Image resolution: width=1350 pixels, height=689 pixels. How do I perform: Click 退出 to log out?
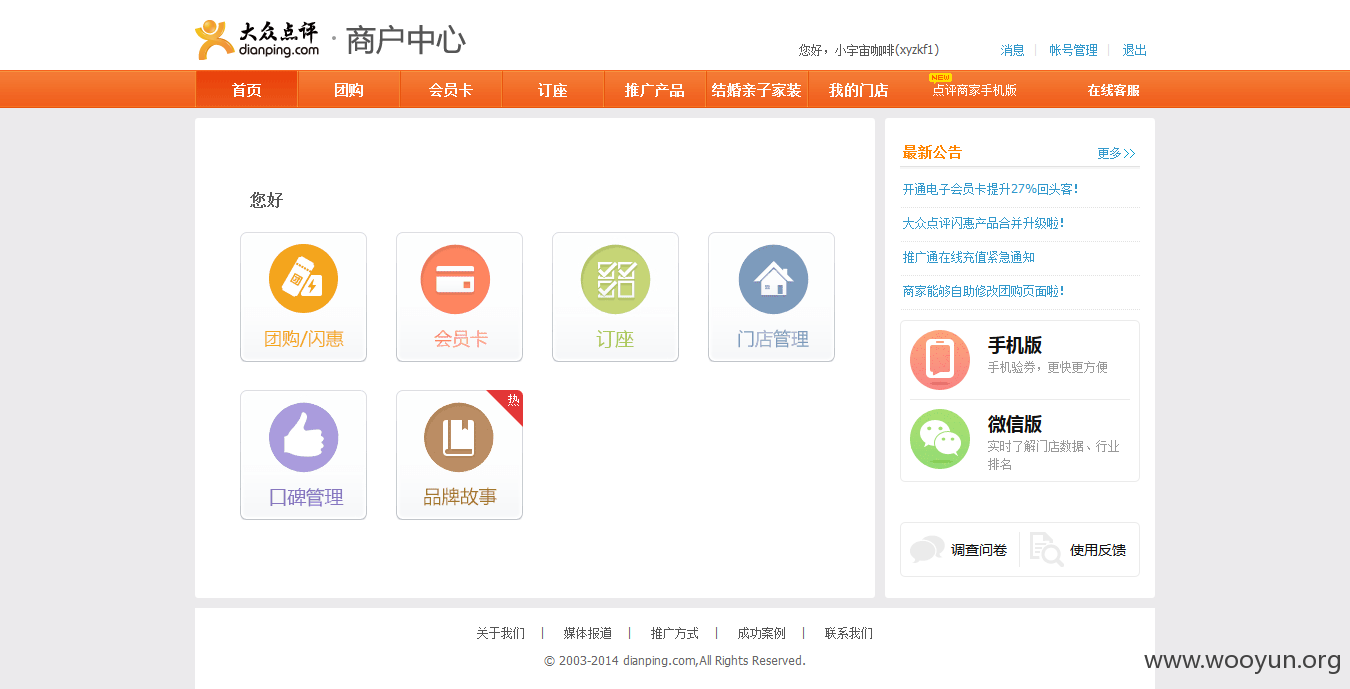[1134, 50]
